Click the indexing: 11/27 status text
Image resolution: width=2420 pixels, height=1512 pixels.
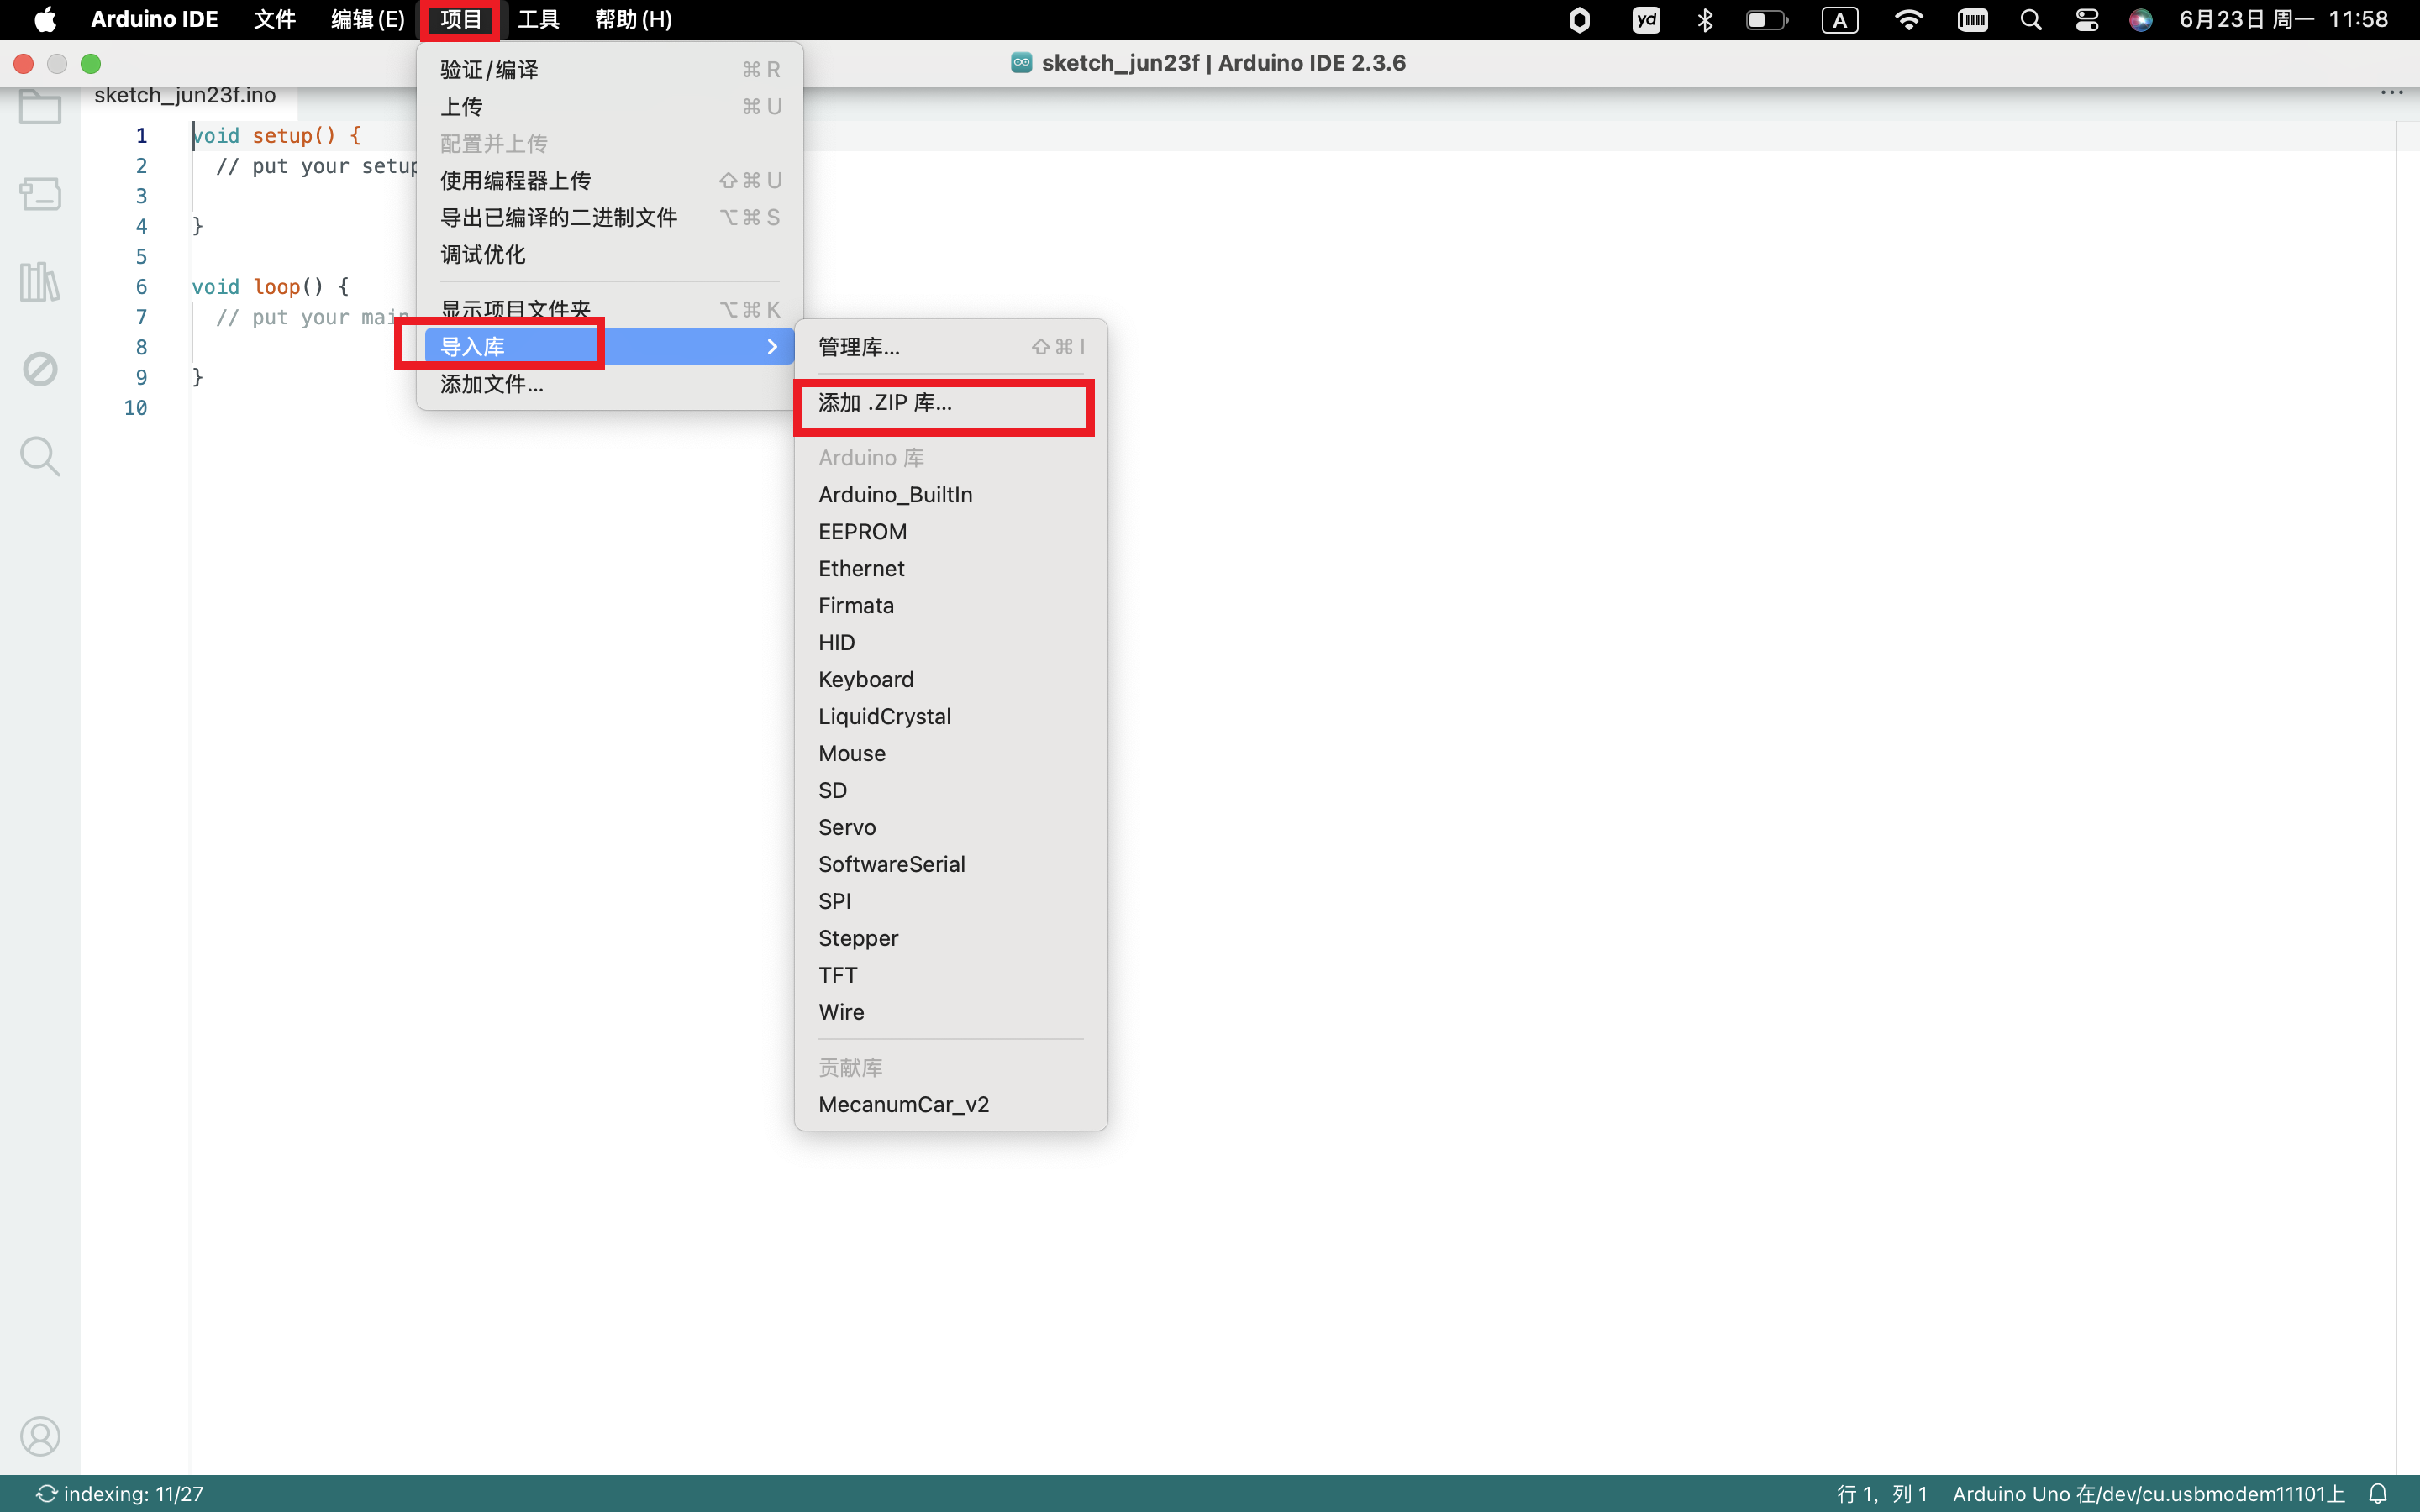click(x=133, y=1494)
